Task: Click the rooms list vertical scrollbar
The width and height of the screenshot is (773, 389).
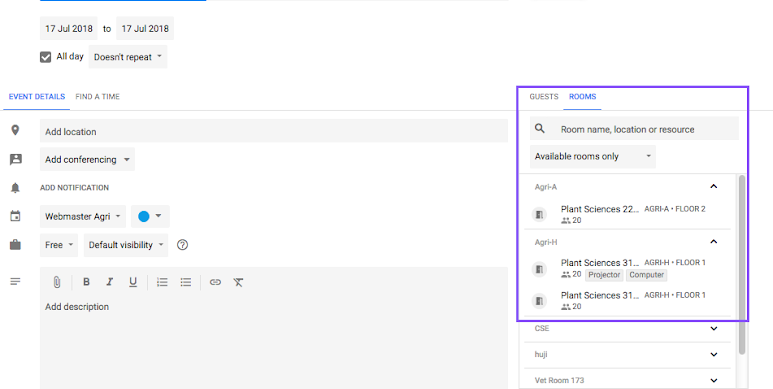Action: point(742,264)
